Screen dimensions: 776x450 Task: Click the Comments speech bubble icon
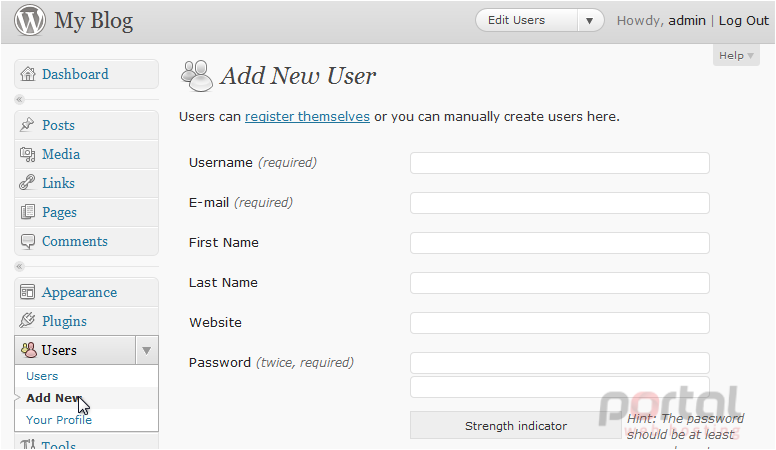tap(28, 241)
